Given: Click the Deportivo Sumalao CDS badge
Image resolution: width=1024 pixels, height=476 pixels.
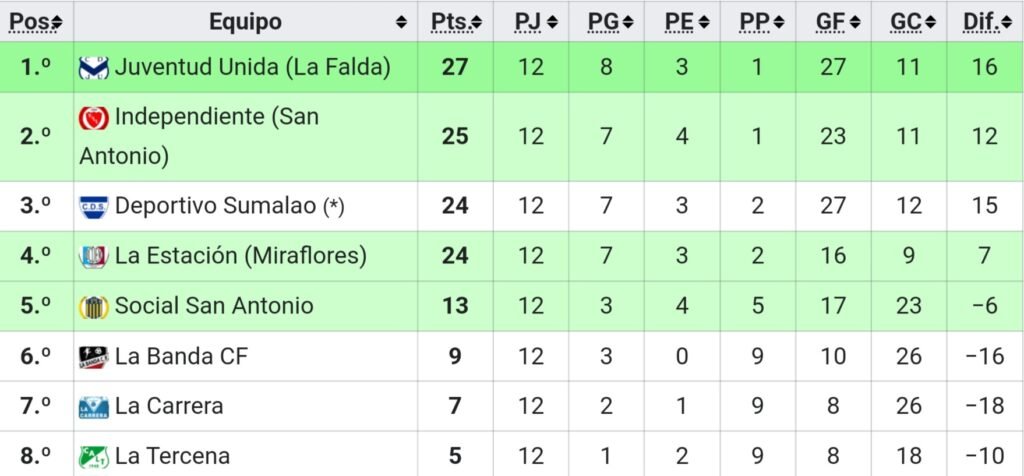Looking at the screenshot, I should click(x=93, y=206).
